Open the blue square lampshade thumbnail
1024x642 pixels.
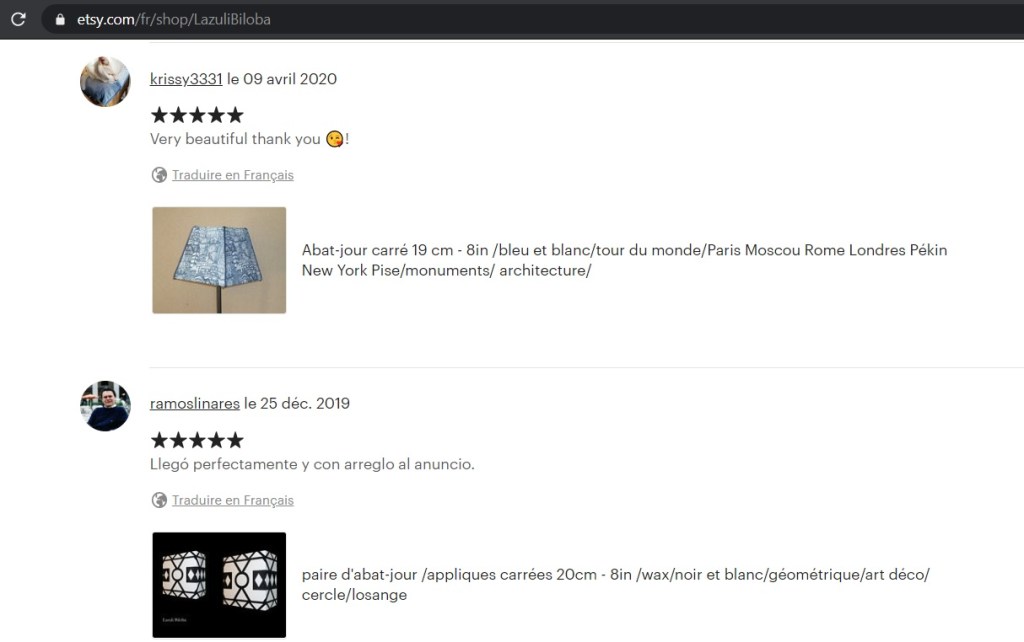coord(219,260)
